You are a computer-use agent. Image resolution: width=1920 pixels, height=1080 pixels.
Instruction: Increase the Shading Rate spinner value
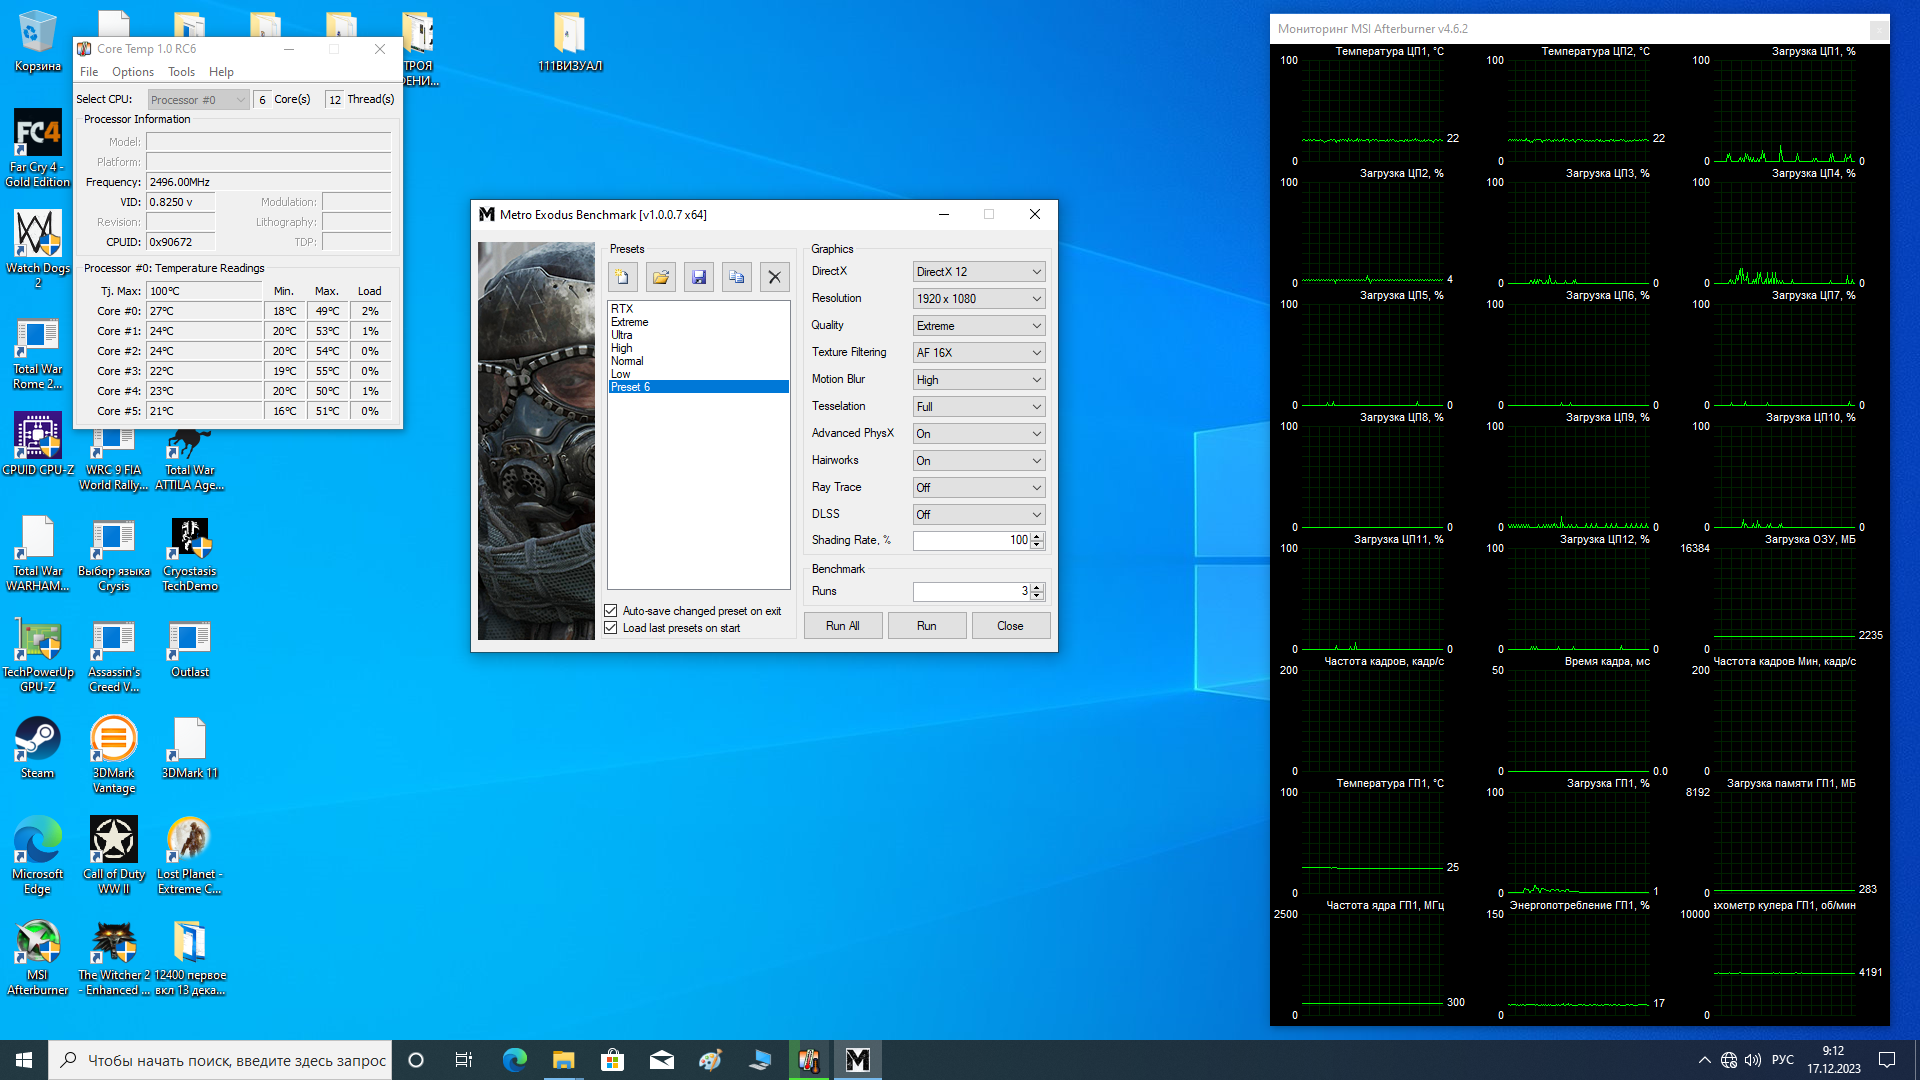(x=1037, y=536)
